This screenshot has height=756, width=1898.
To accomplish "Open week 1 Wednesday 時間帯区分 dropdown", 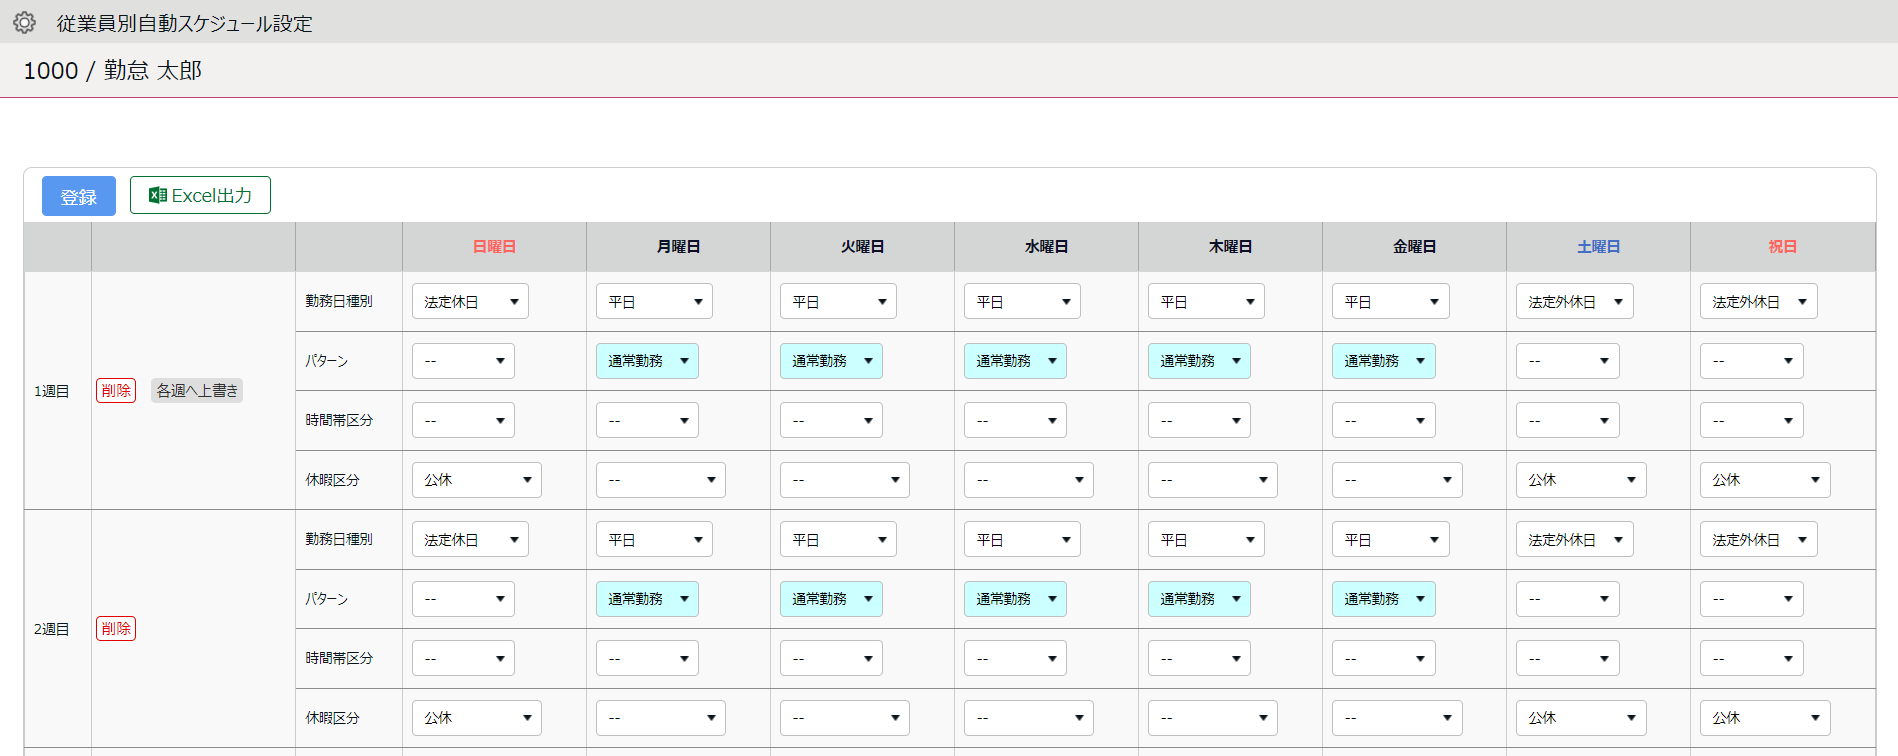I will pyautogui.click(x=1015, y=420).
